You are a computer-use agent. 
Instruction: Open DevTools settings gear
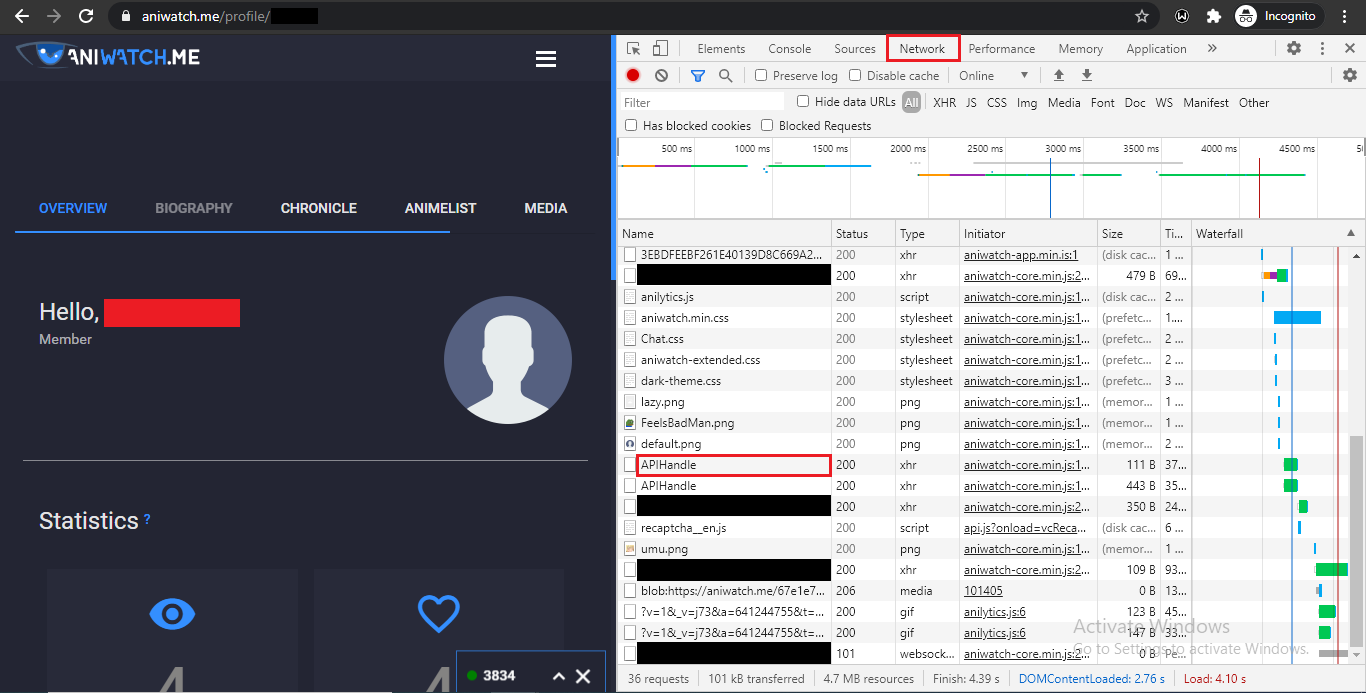tap(1294, 48)
